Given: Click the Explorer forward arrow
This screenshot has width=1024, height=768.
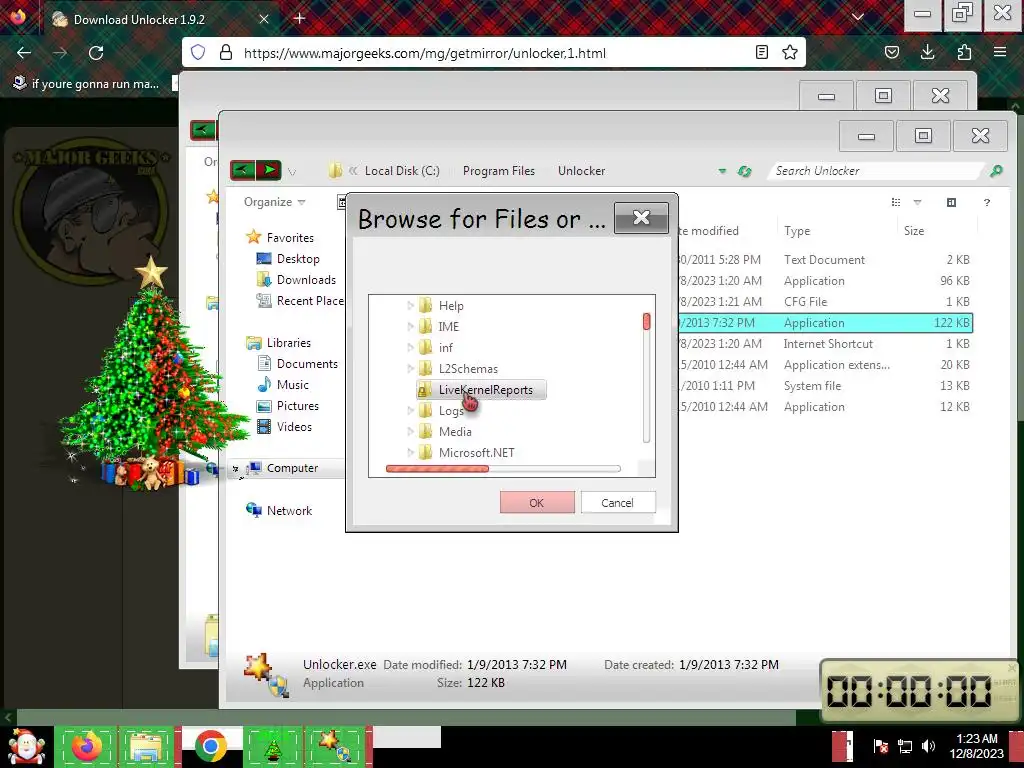Looking at the screenshot, I should pyautogui.click(x=268, y=170).
